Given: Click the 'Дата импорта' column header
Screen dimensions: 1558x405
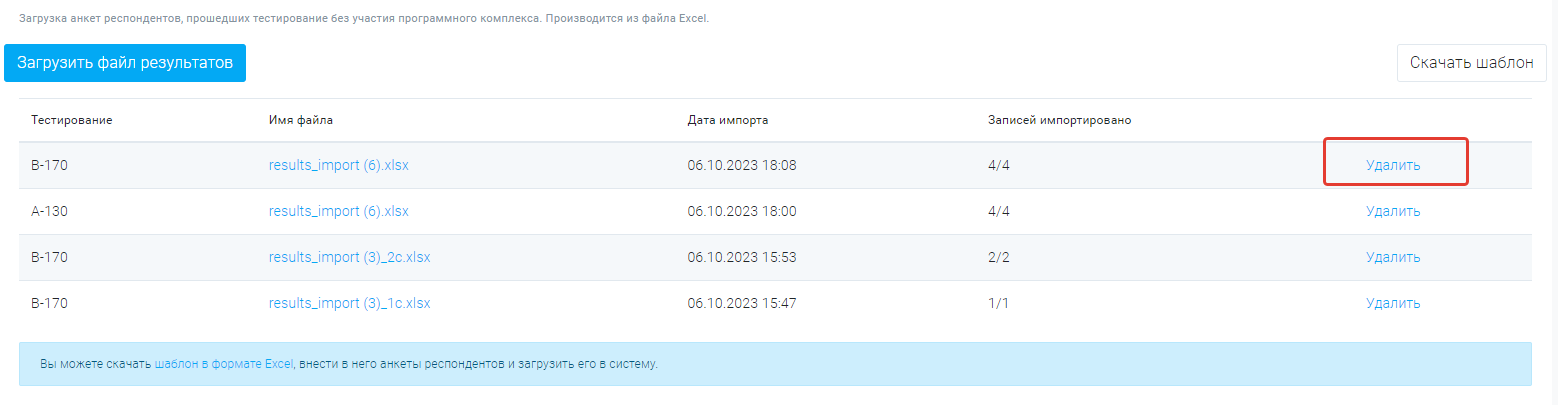Looking at the screenshot, I should tap(728, 121).
